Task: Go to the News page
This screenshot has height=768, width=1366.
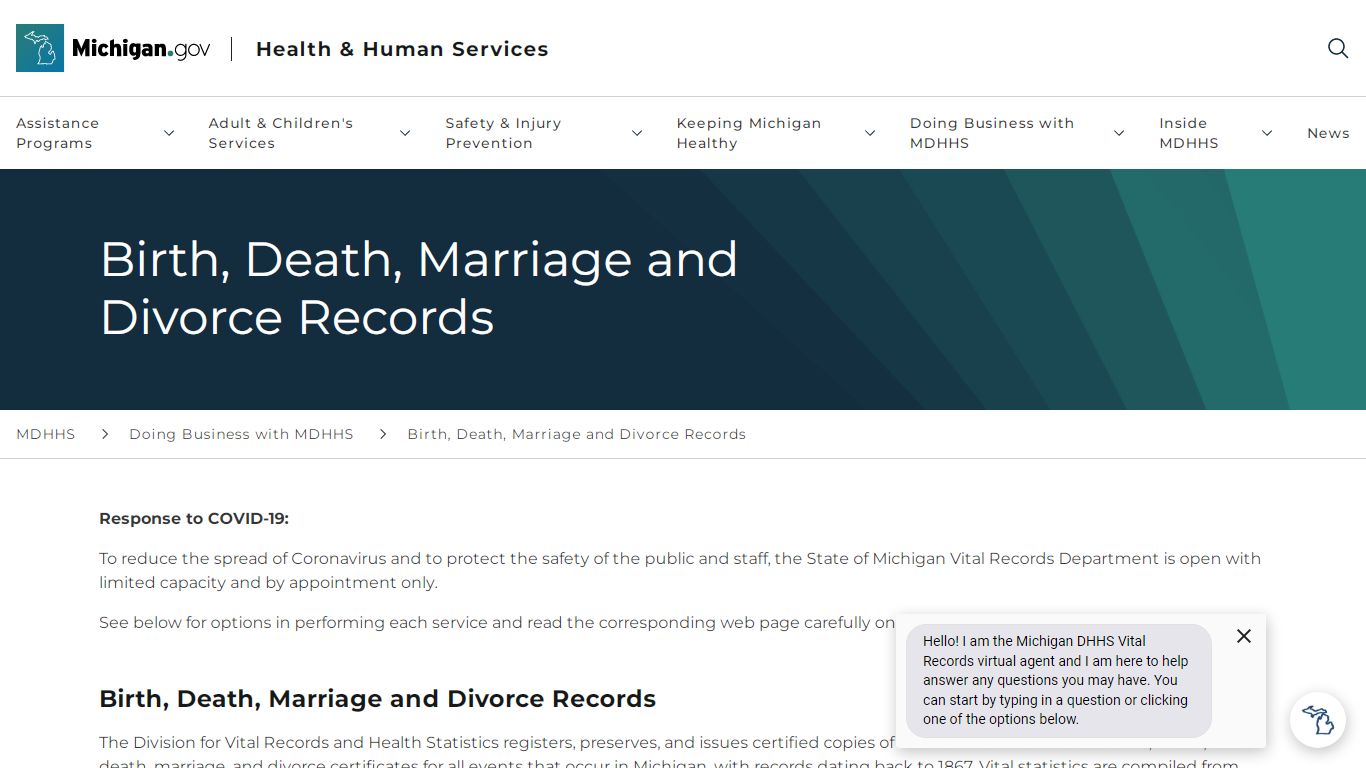Action: click(1328, 133)
